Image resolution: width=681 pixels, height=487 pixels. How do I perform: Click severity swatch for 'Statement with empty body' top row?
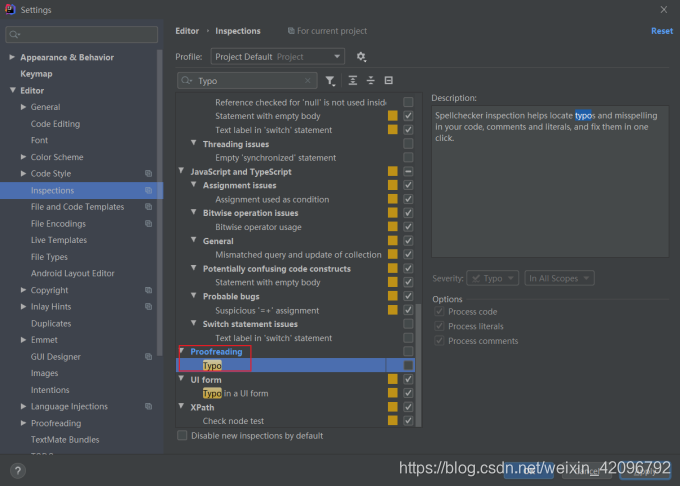tap(393, 116)
